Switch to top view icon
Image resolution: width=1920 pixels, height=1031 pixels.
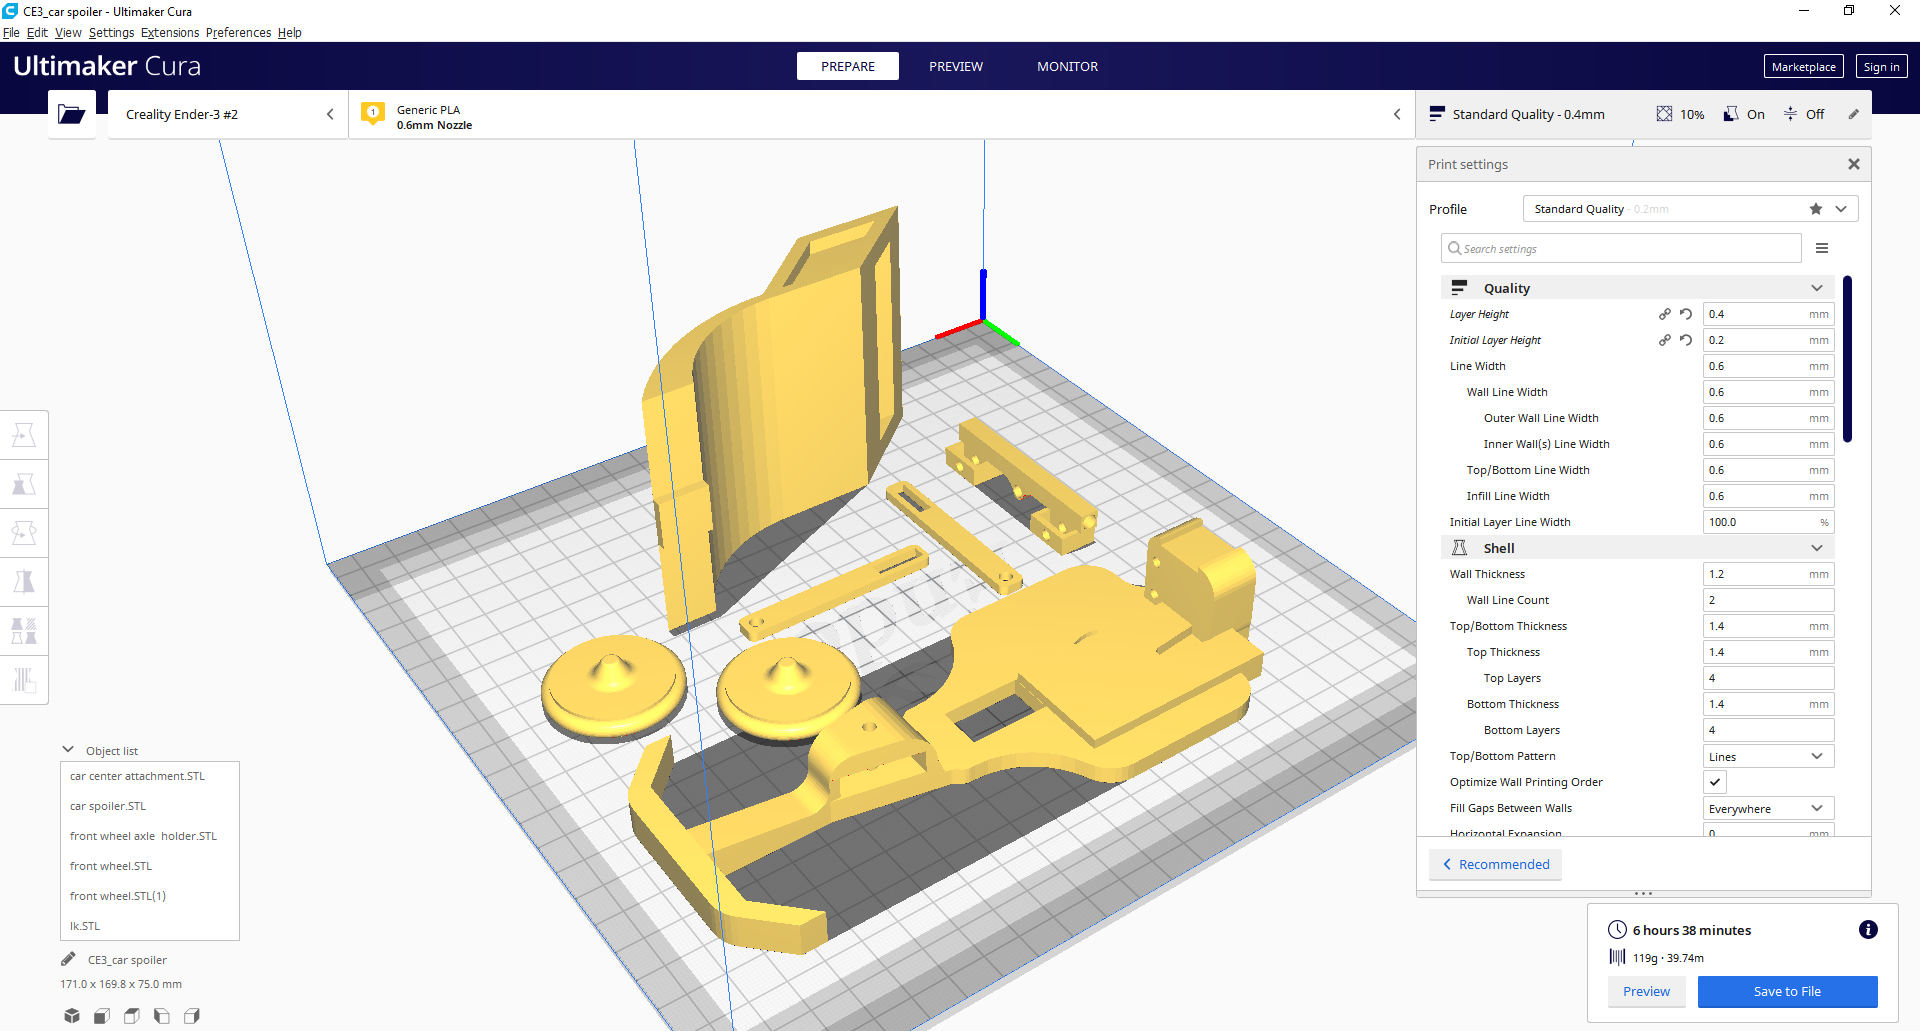pyautogui.click(x=132, y=1016)
